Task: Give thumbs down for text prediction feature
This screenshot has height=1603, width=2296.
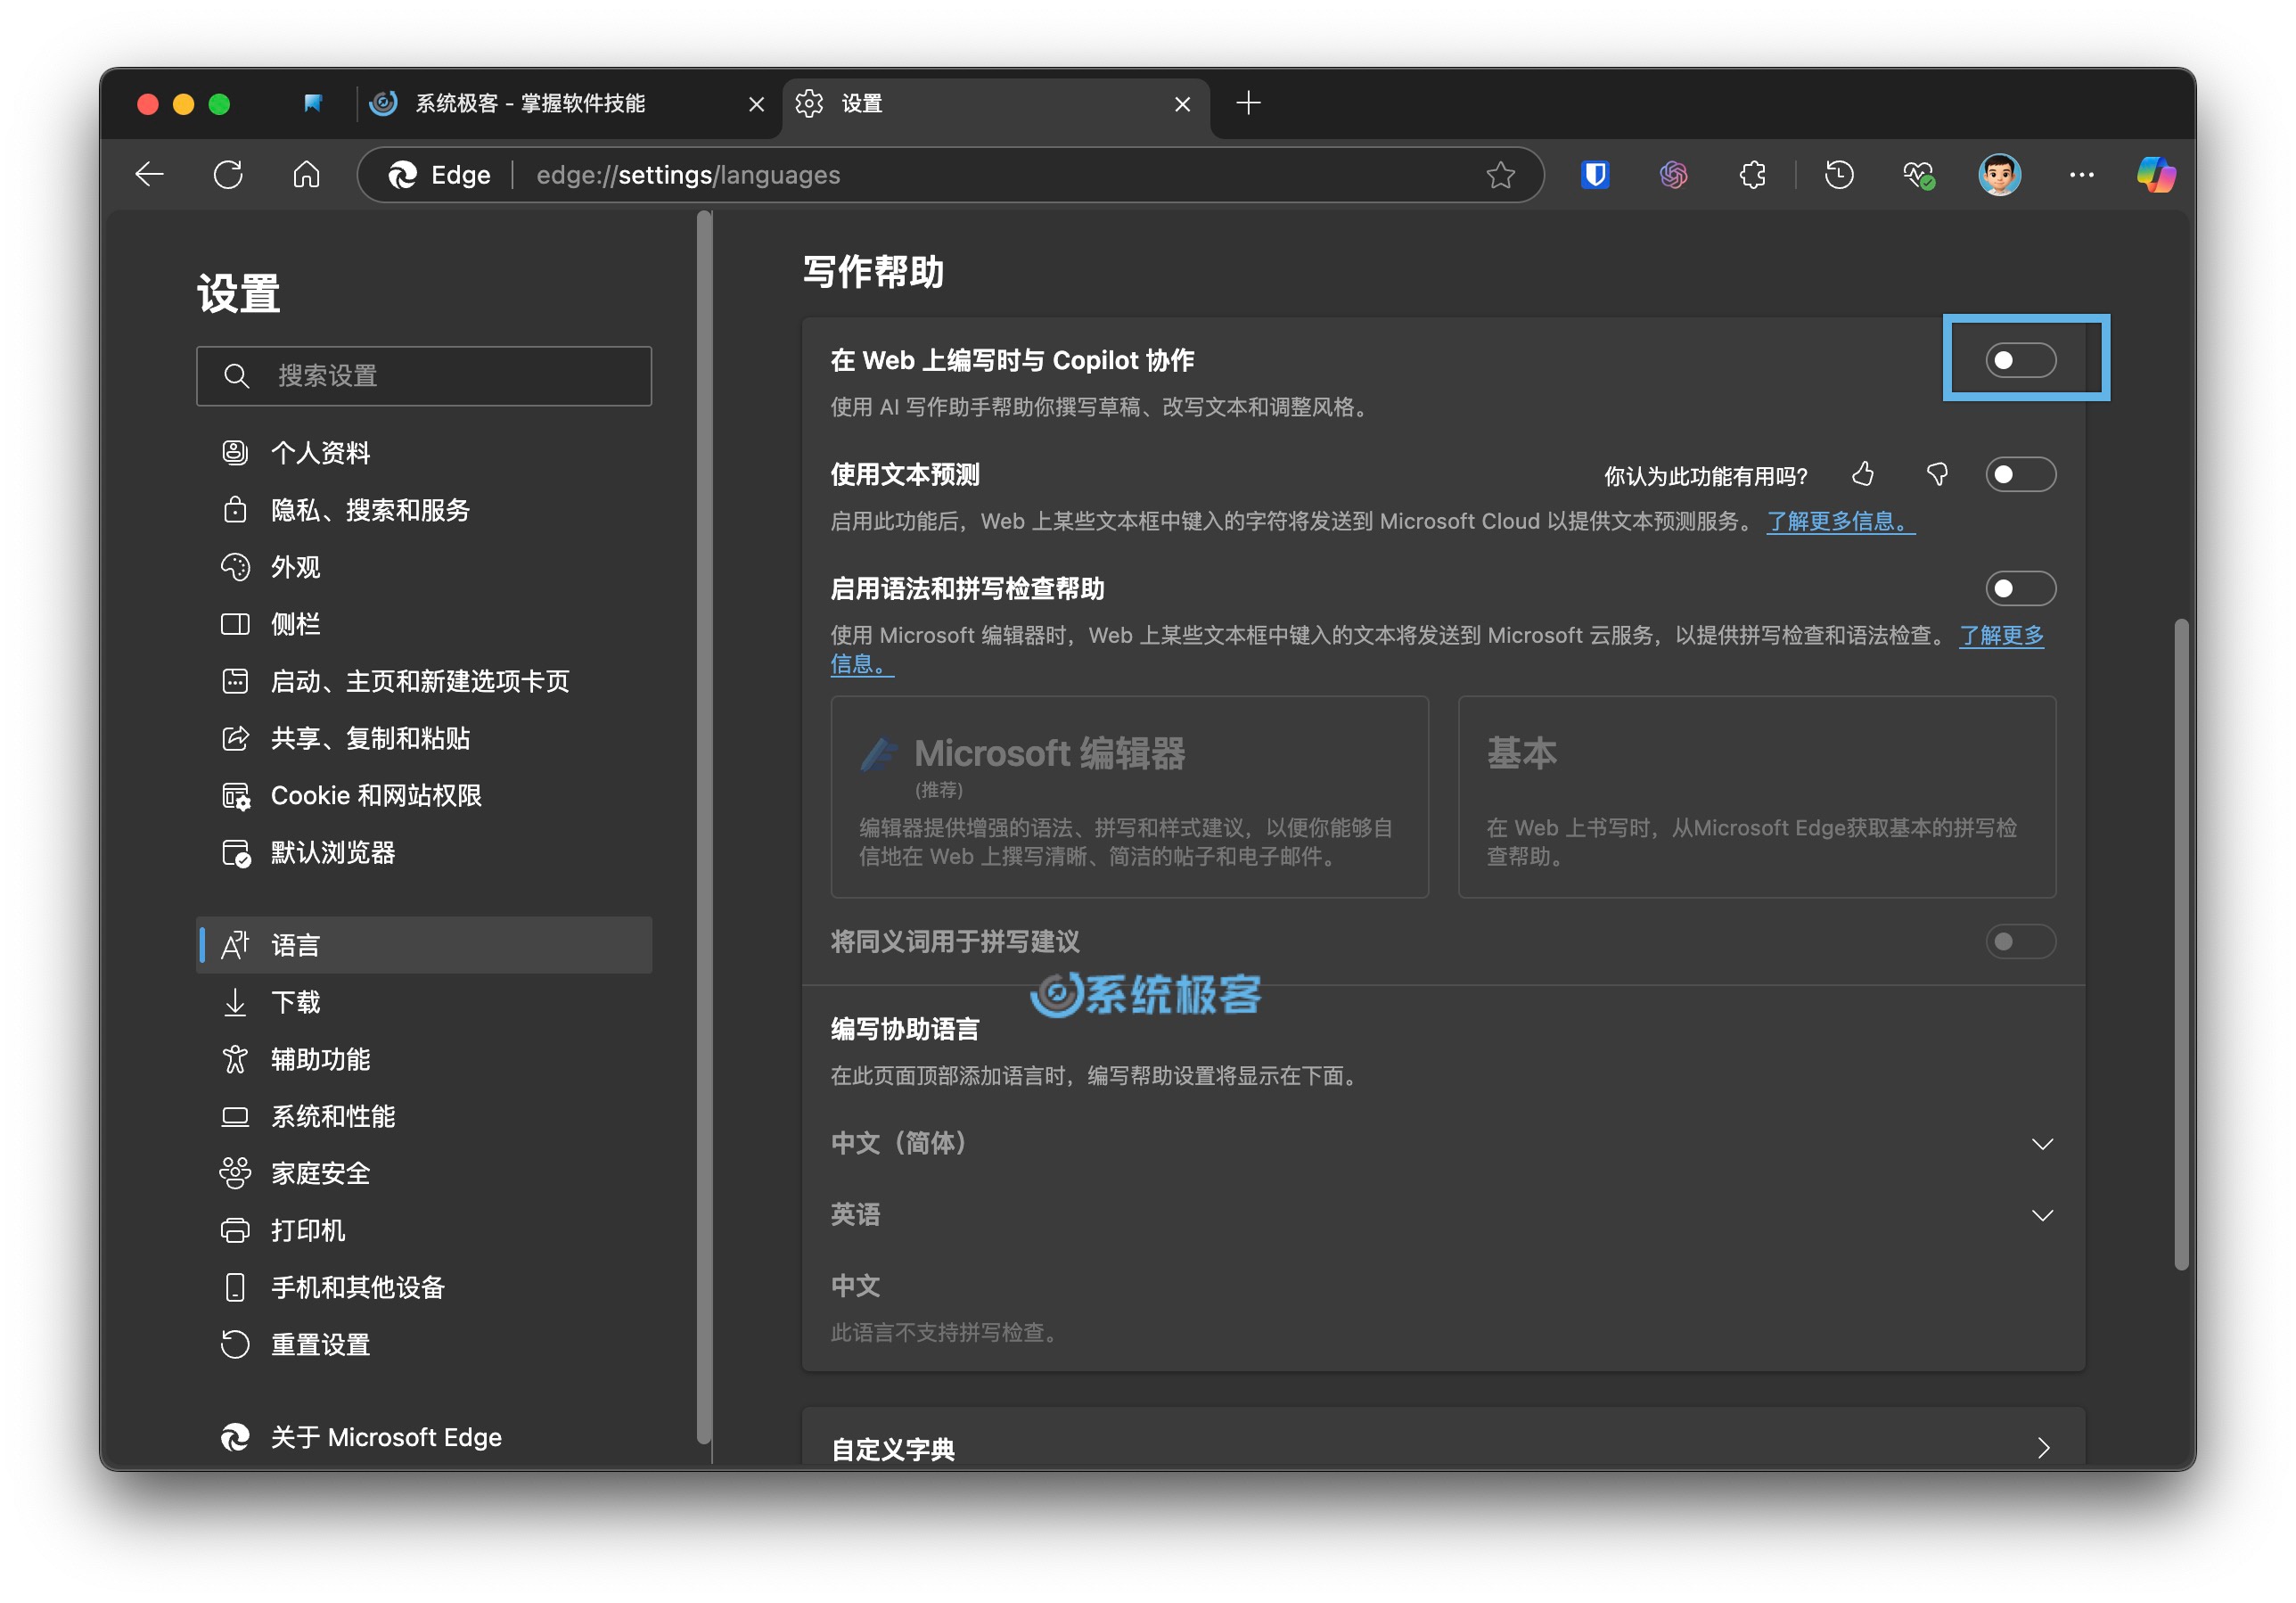Action: pyautogui.click(x=1937, y=474)
